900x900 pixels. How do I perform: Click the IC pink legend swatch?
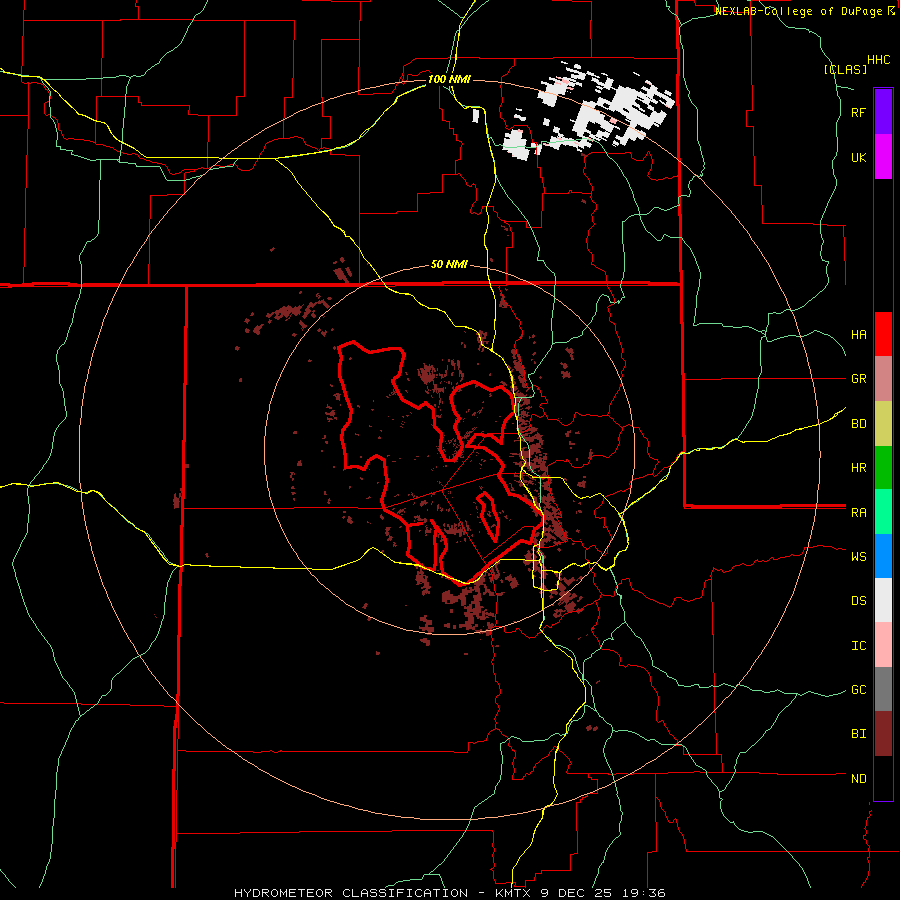883,645
